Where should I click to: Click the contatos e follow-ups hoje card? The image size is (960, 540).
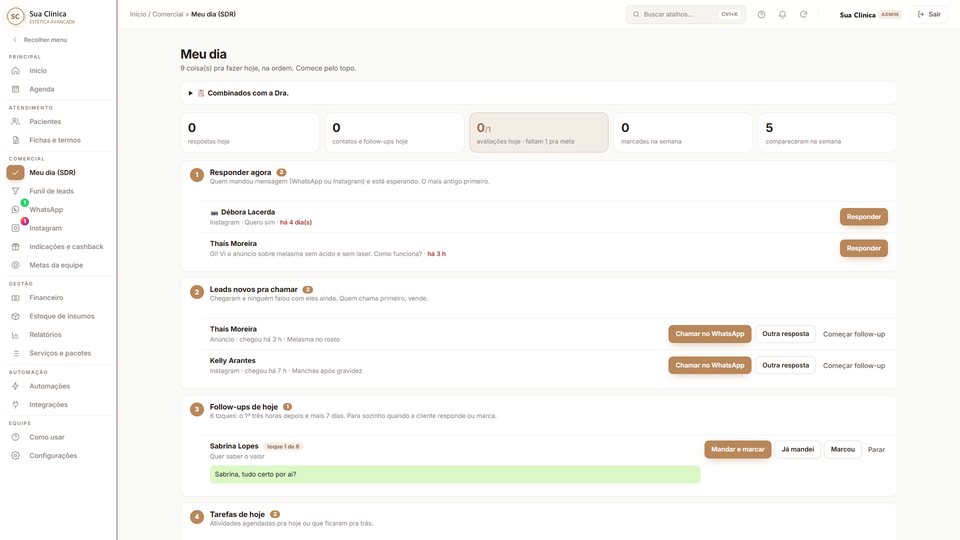point(394,132)
